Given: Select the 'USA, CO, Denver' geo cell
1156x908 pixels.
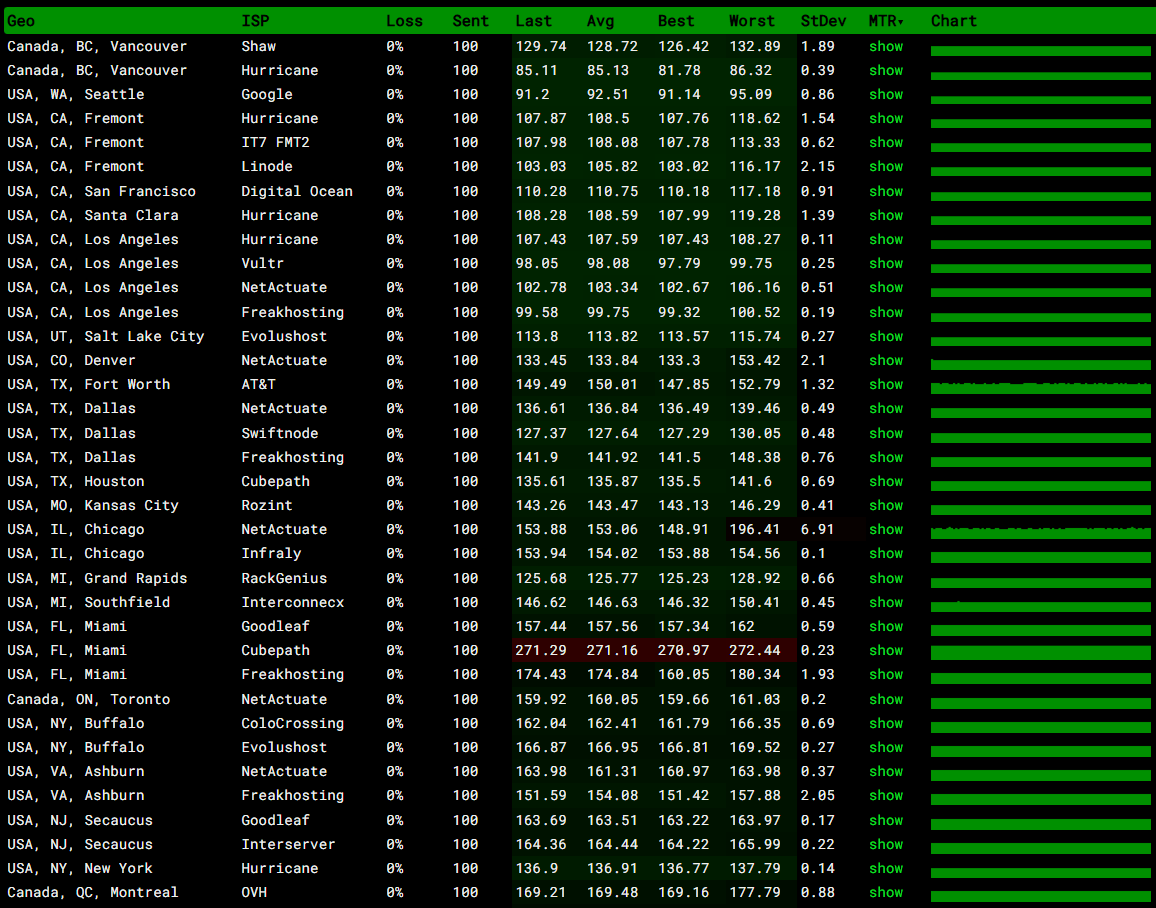Looking at the screenshot, I should [72, 360].
